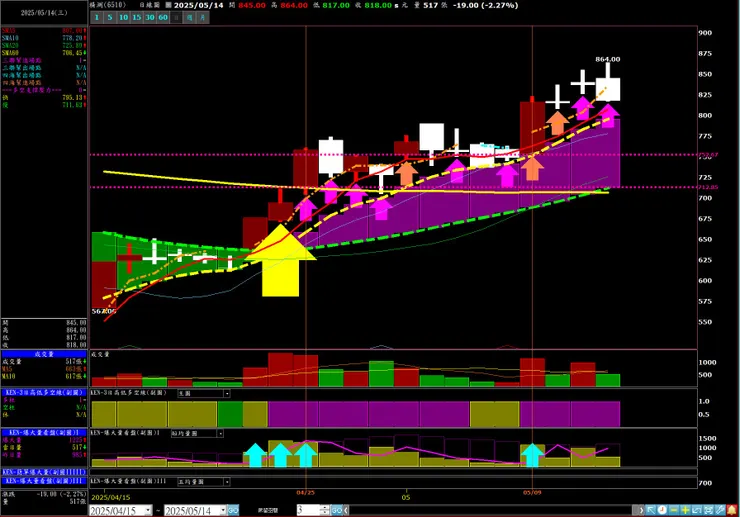Click the fit-screen icon in bottom toolbar
The image size is (740, 517).
[708, 510]
